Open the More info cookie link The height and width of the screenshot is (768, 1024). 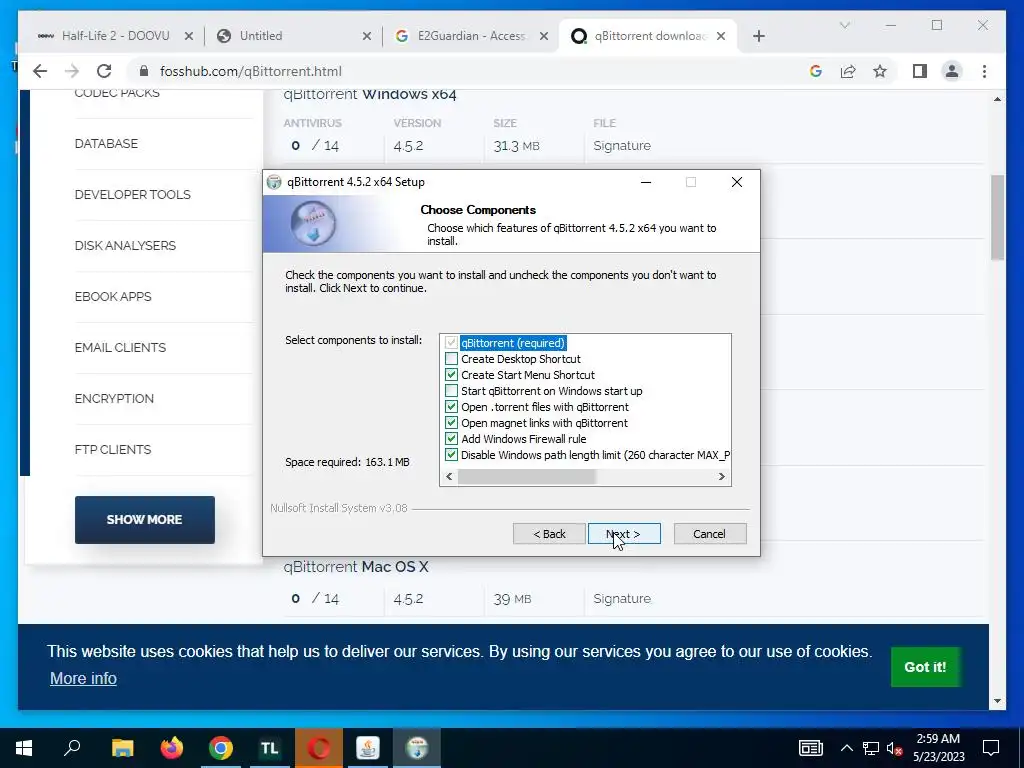(x=84, y=679)
